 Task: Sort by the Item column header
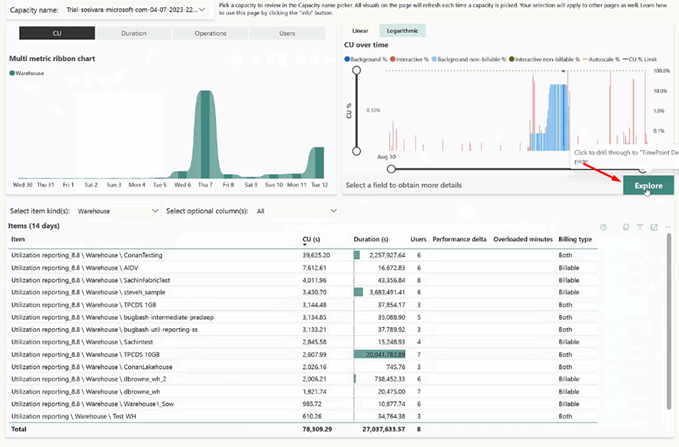pos(18,239)
